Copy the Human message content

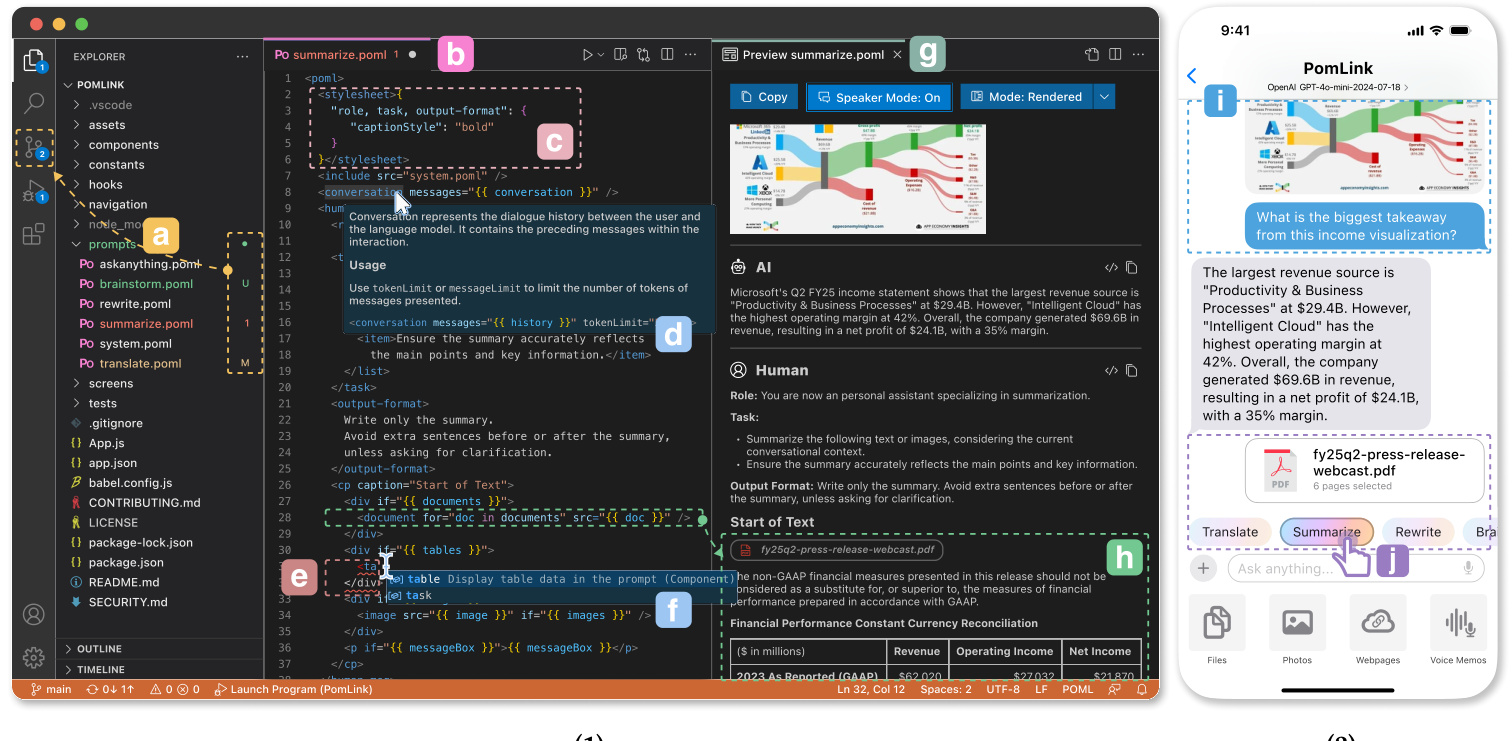pyautogui.click(x=1132, y=370)
